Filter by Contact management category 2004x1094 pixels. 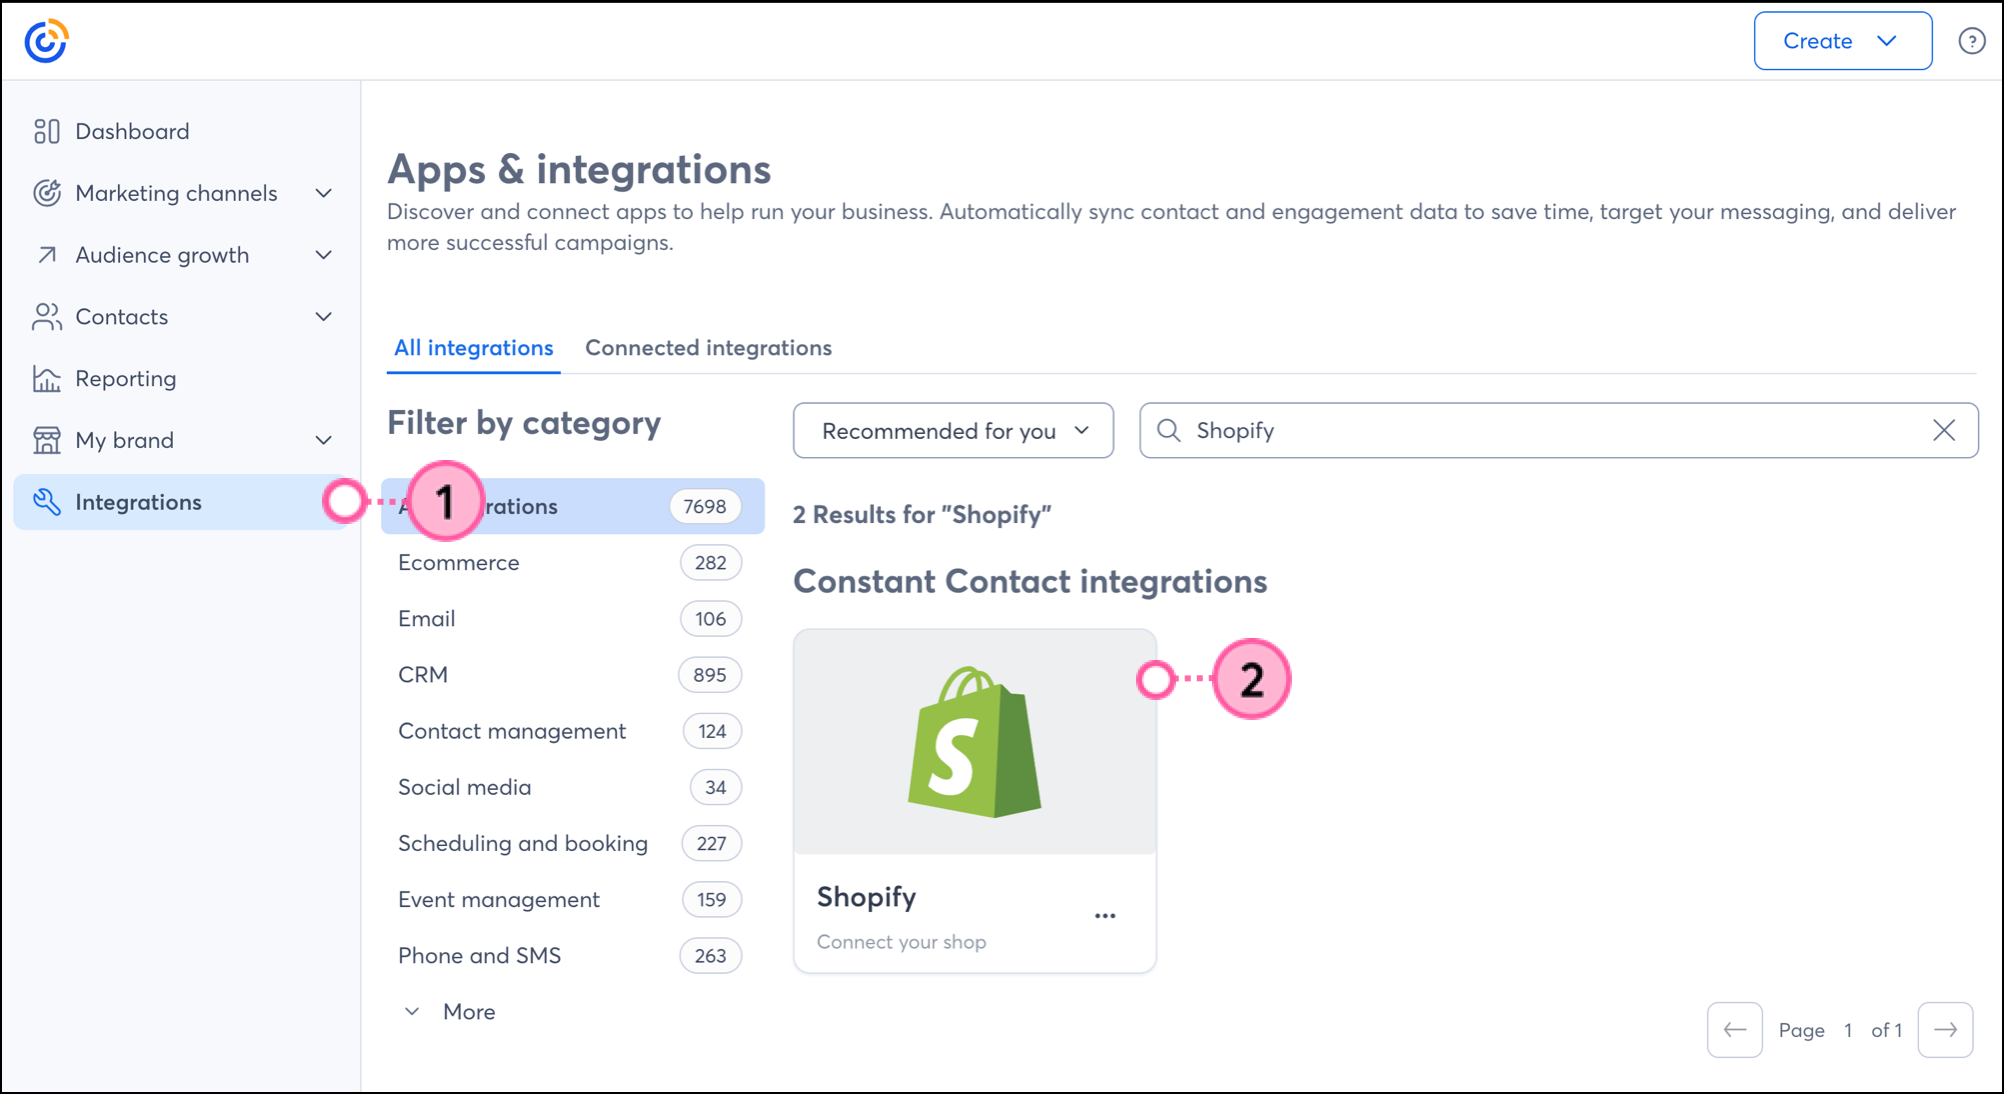tap(572, 731)
